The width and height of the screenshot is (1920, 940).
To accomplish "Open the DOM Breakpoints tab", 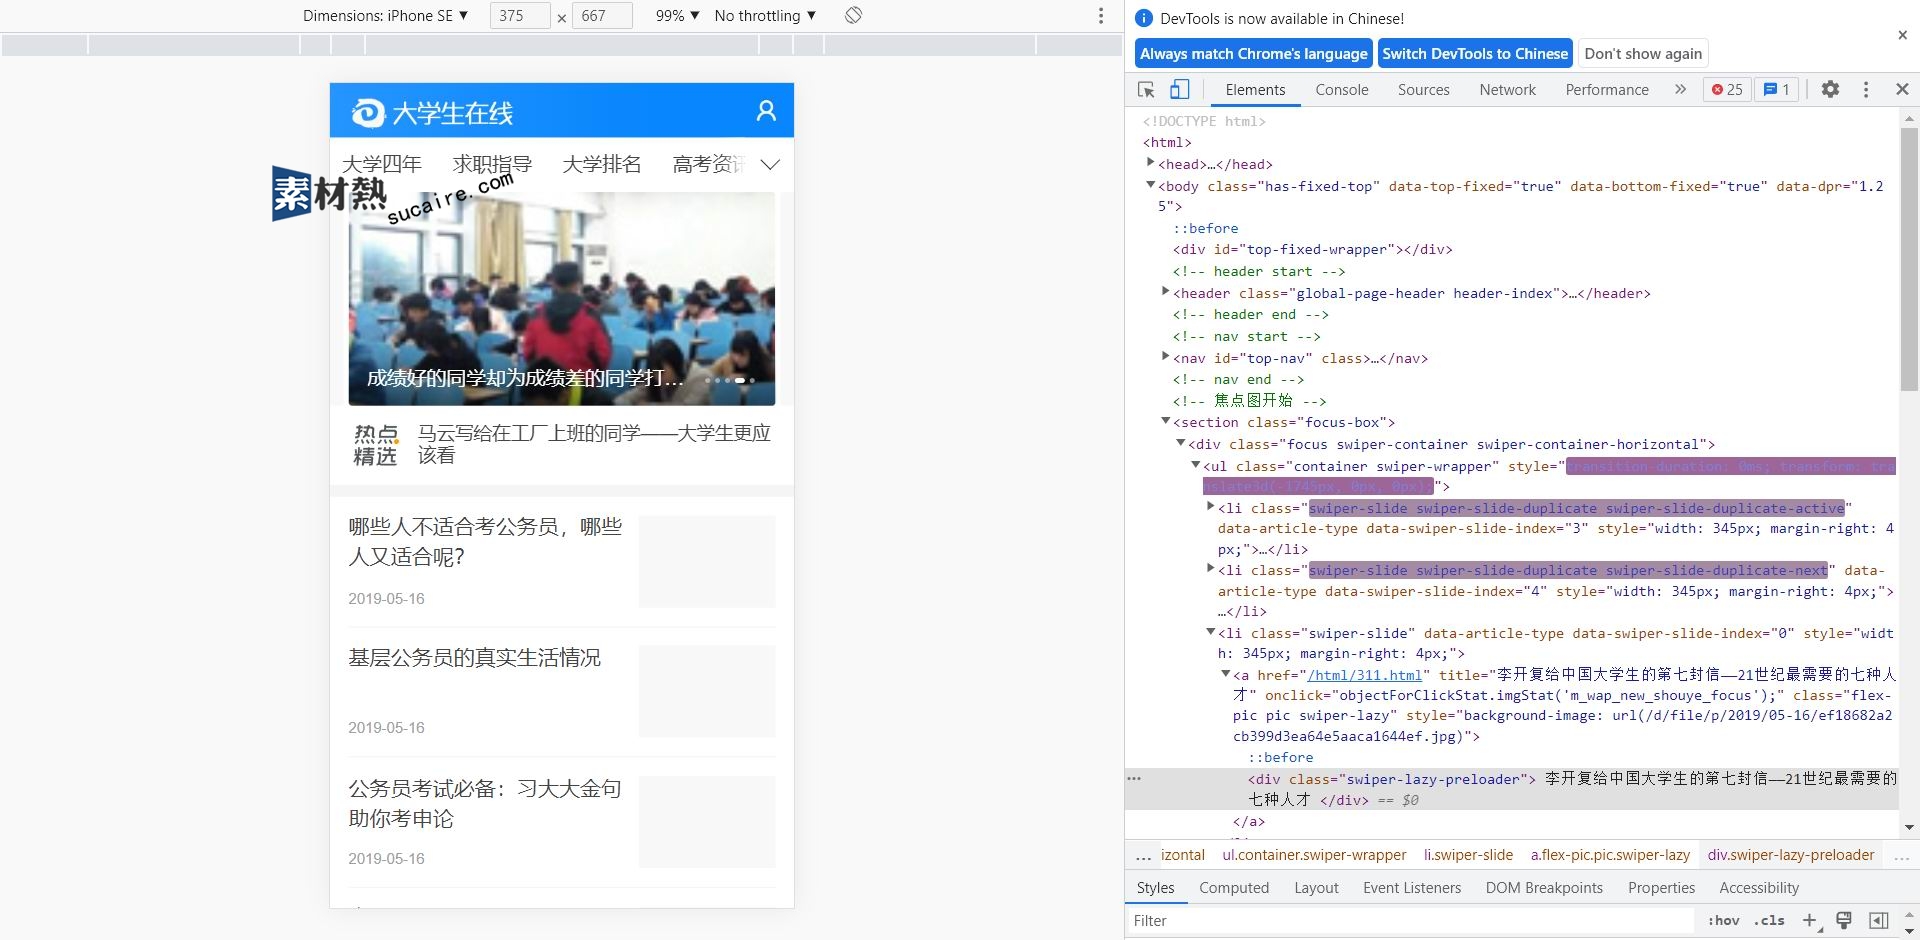I will [x=1543, y=888].
